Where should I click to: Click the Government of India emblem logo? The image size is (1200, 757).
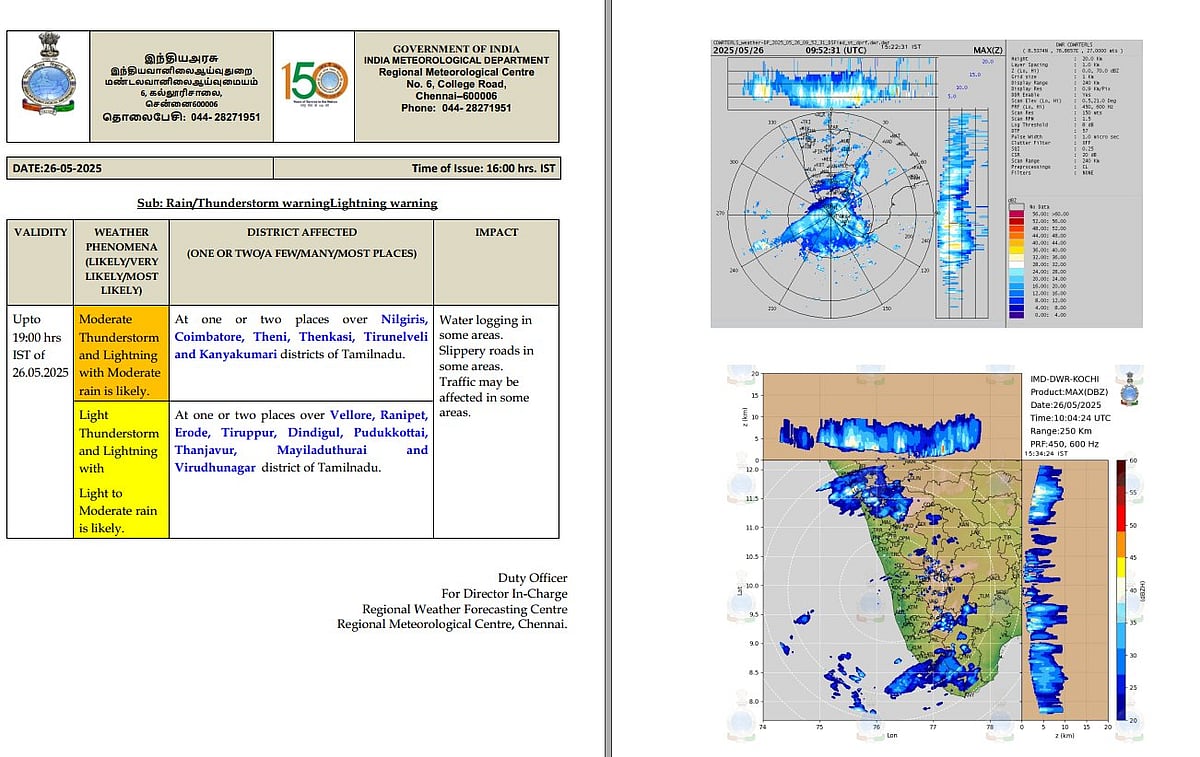47,85
